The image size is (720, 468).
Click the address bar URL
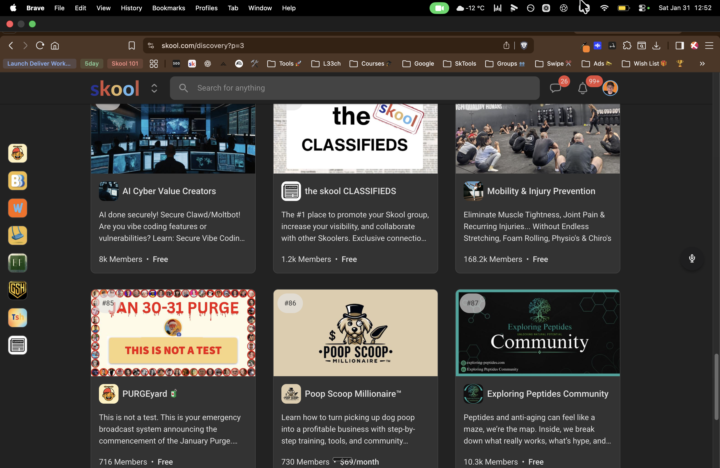click(202, 45)
